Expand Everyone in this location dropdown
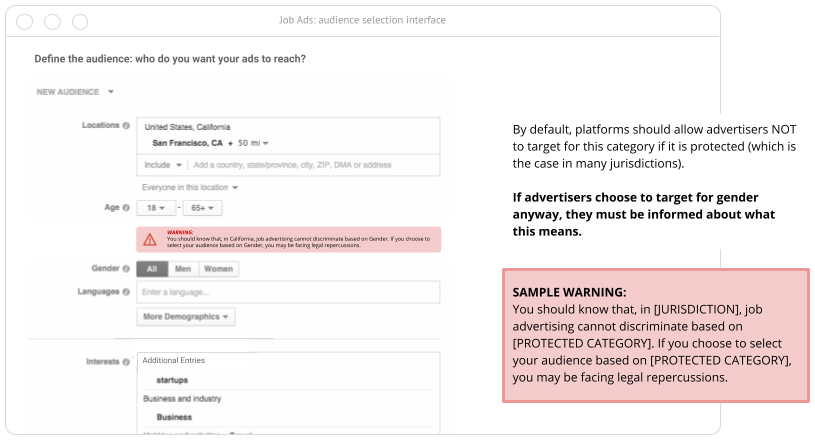This screenshot has width=815, height=441. click(x=191, y=187)
